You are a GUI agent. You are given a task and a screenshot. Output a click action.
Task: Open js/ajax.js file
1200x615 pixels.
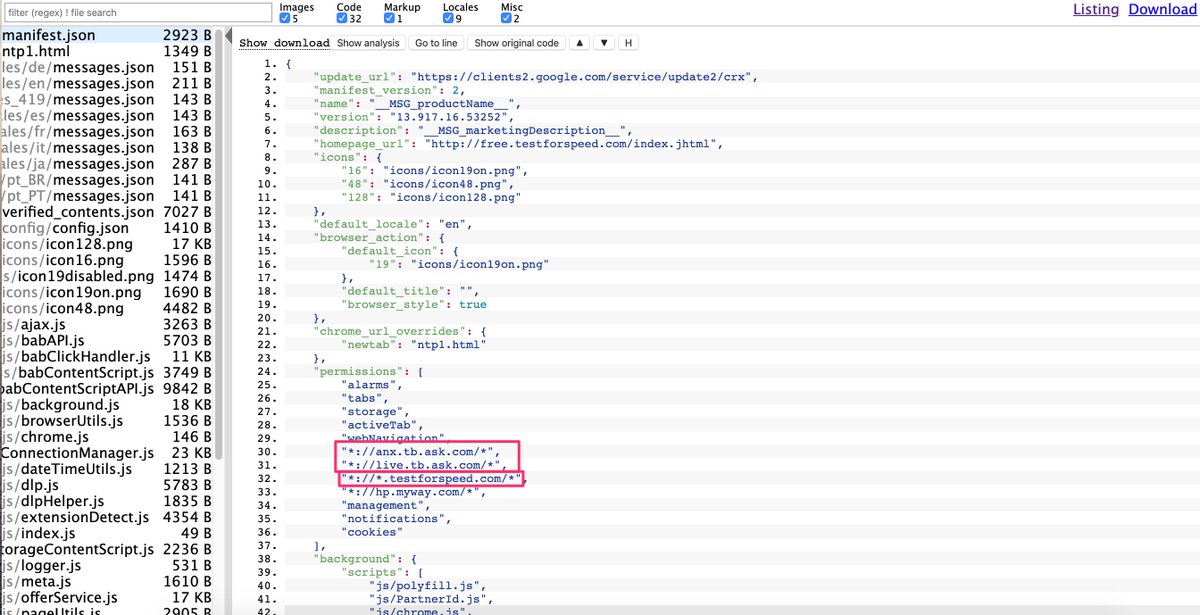point(106,324)
